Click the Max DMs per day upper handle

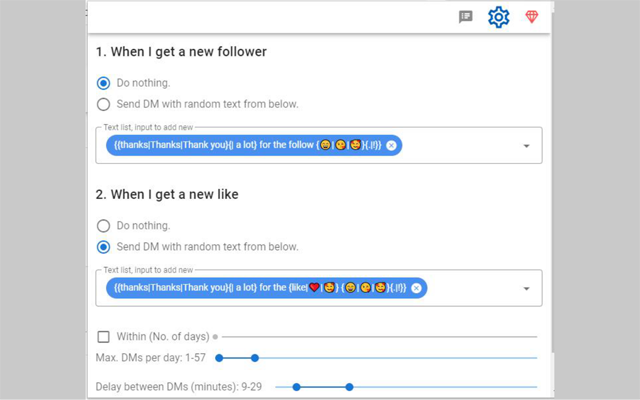pyautogui.click(x=255, y=358)
